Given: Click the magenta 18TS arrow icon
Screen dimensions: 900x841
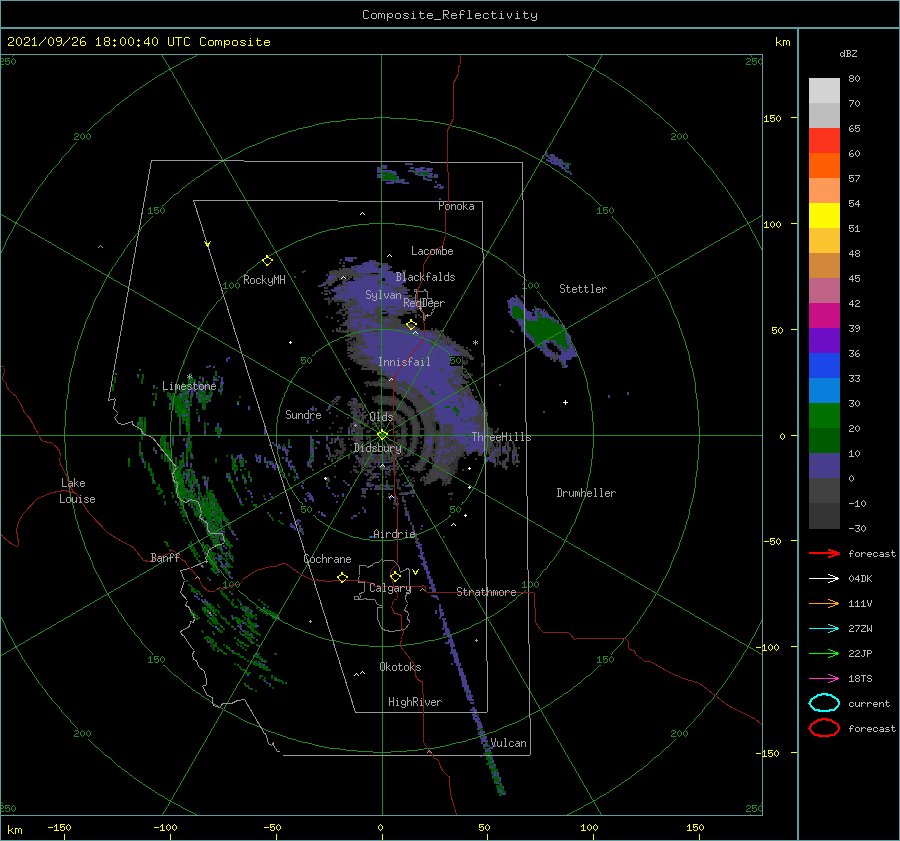Looking at the screenshot, I should [824, 679].
